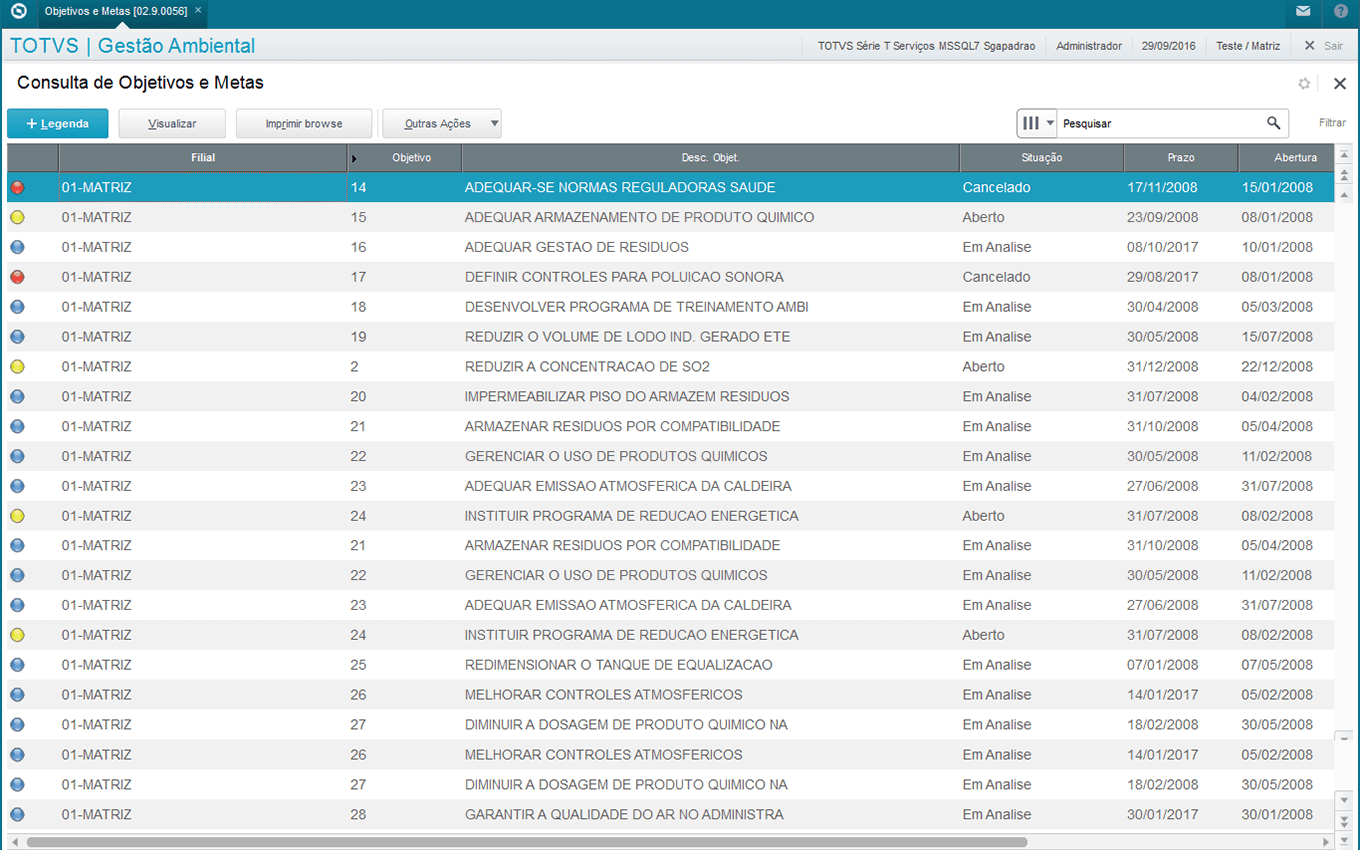Open the gear settings icon
This screenshot has height=850, width=1360.
(1304, 84)
